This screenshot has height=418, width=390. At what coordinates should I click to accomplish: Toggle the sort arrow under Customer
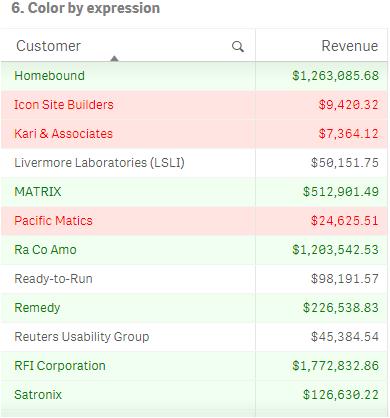coord(114,59)
